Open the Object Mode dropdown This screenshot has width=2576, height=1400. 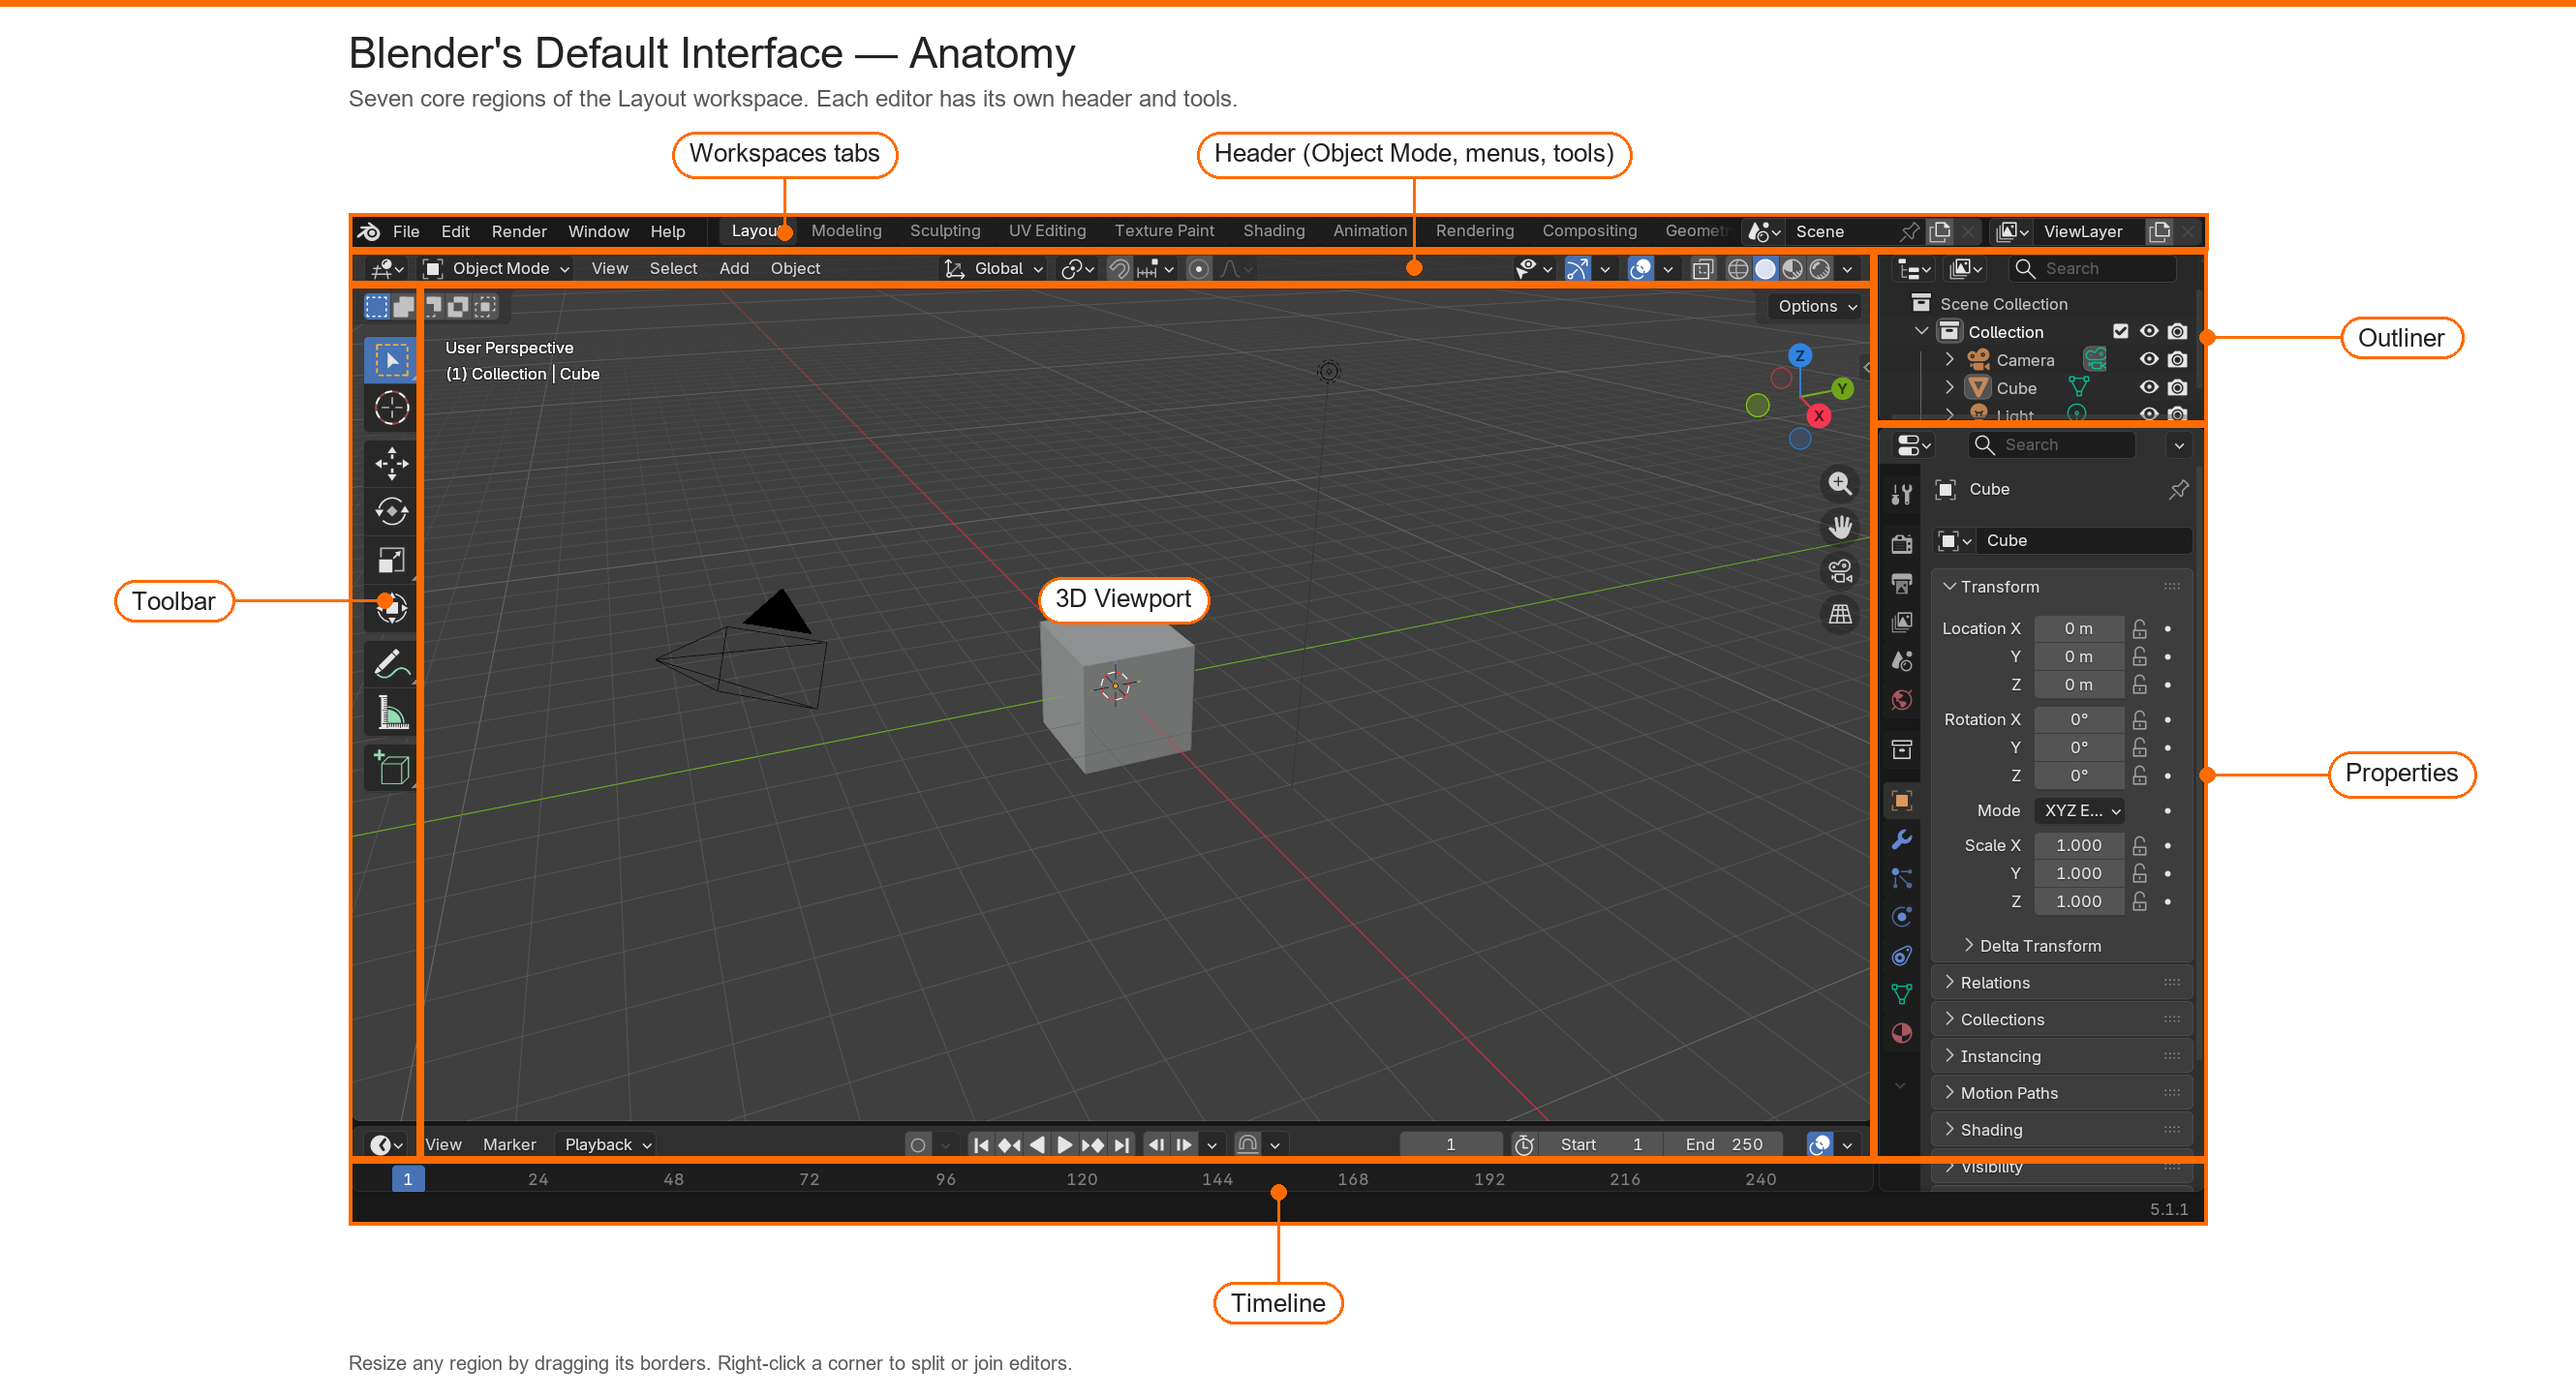click(x=496, y=268)
